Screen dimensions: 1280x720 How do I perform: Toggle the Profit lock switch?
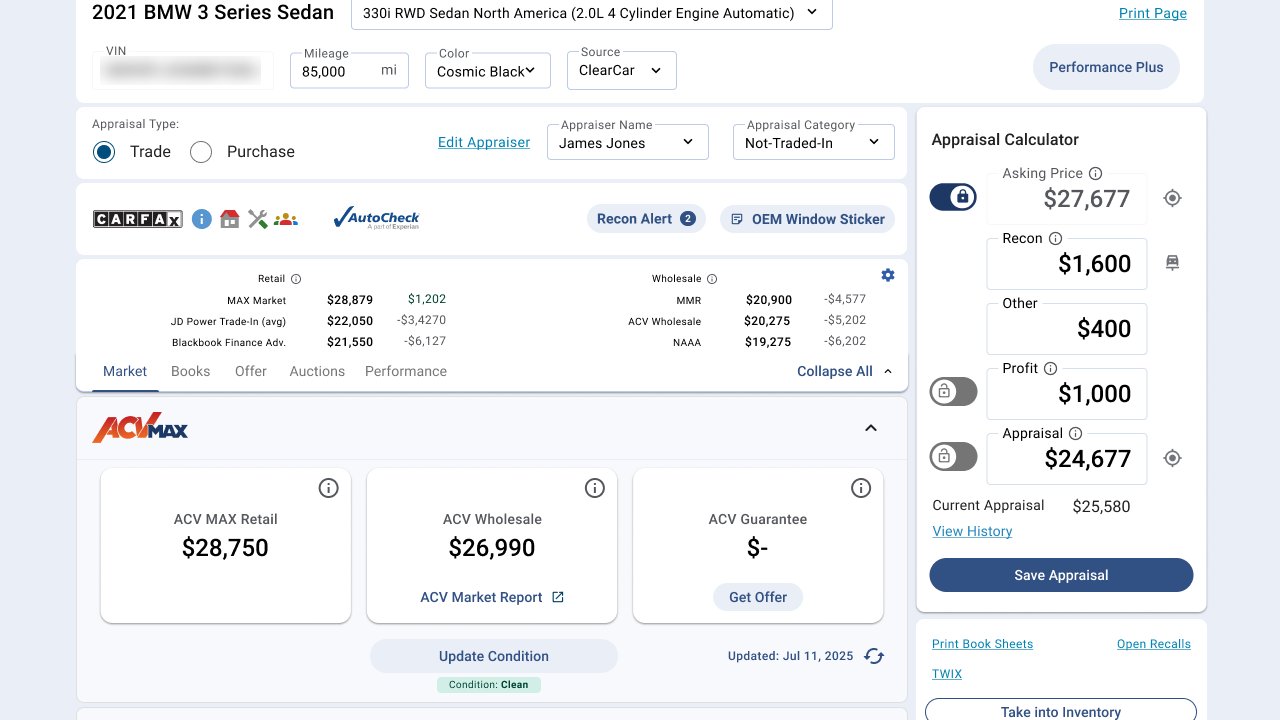pos(953,392)
